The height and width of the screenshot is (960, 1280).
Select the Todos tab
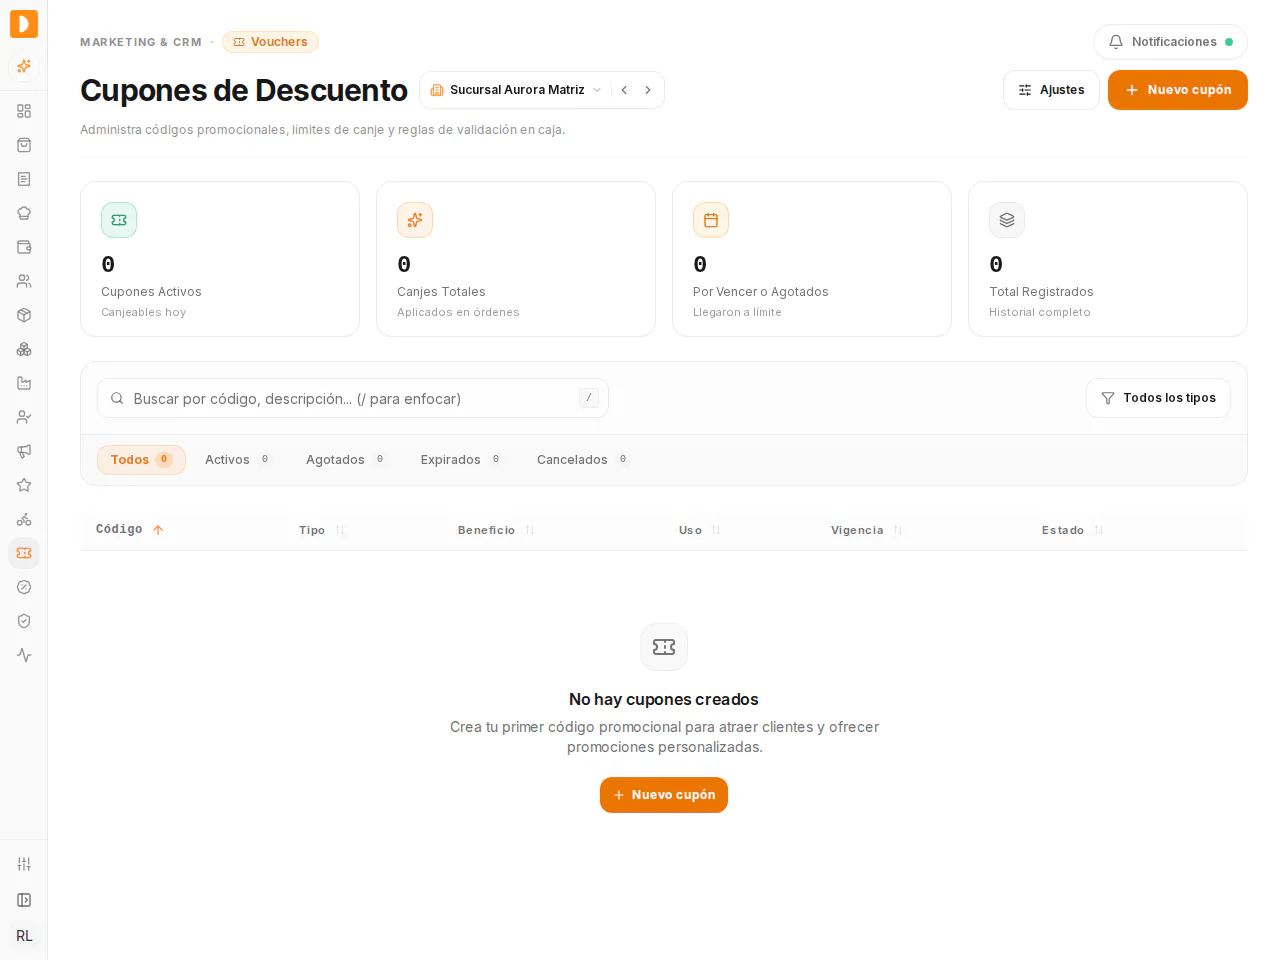(x=141, y=460)
